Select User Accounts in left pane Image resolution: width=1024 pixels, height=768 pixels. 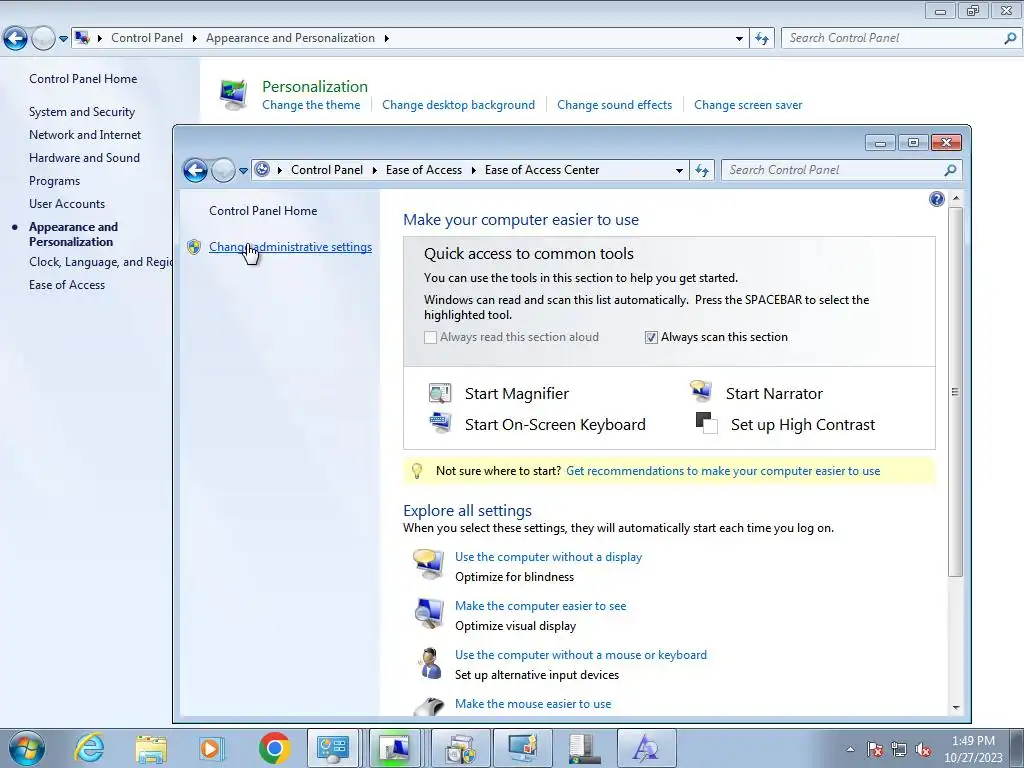point(67,204)
